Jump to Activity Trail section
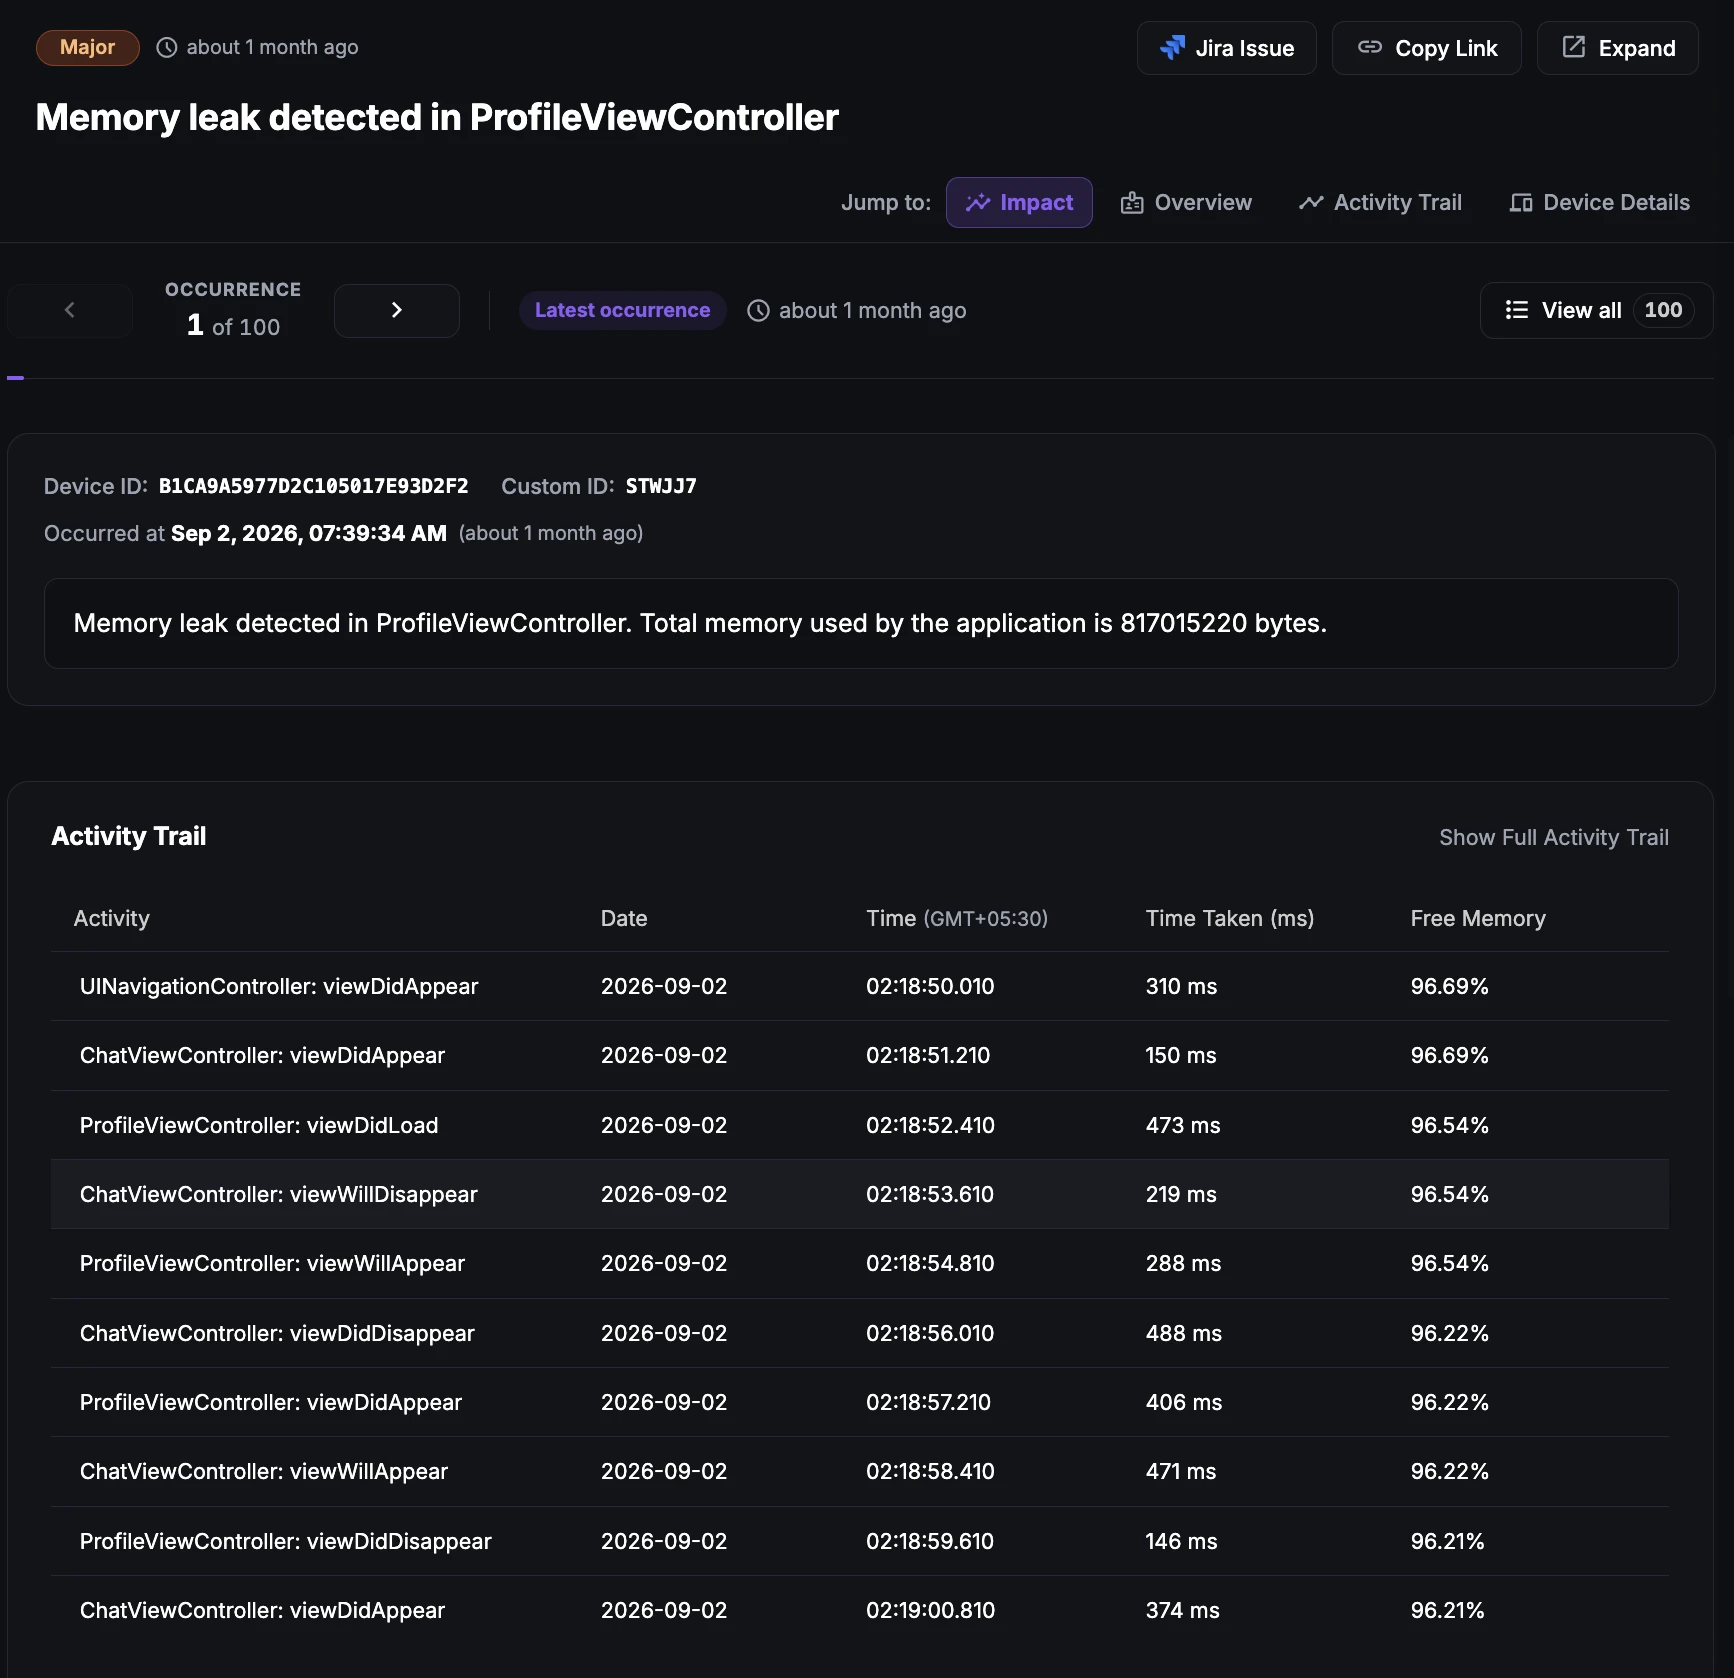This screenshot has width=1734, height=1678. 1380,202
